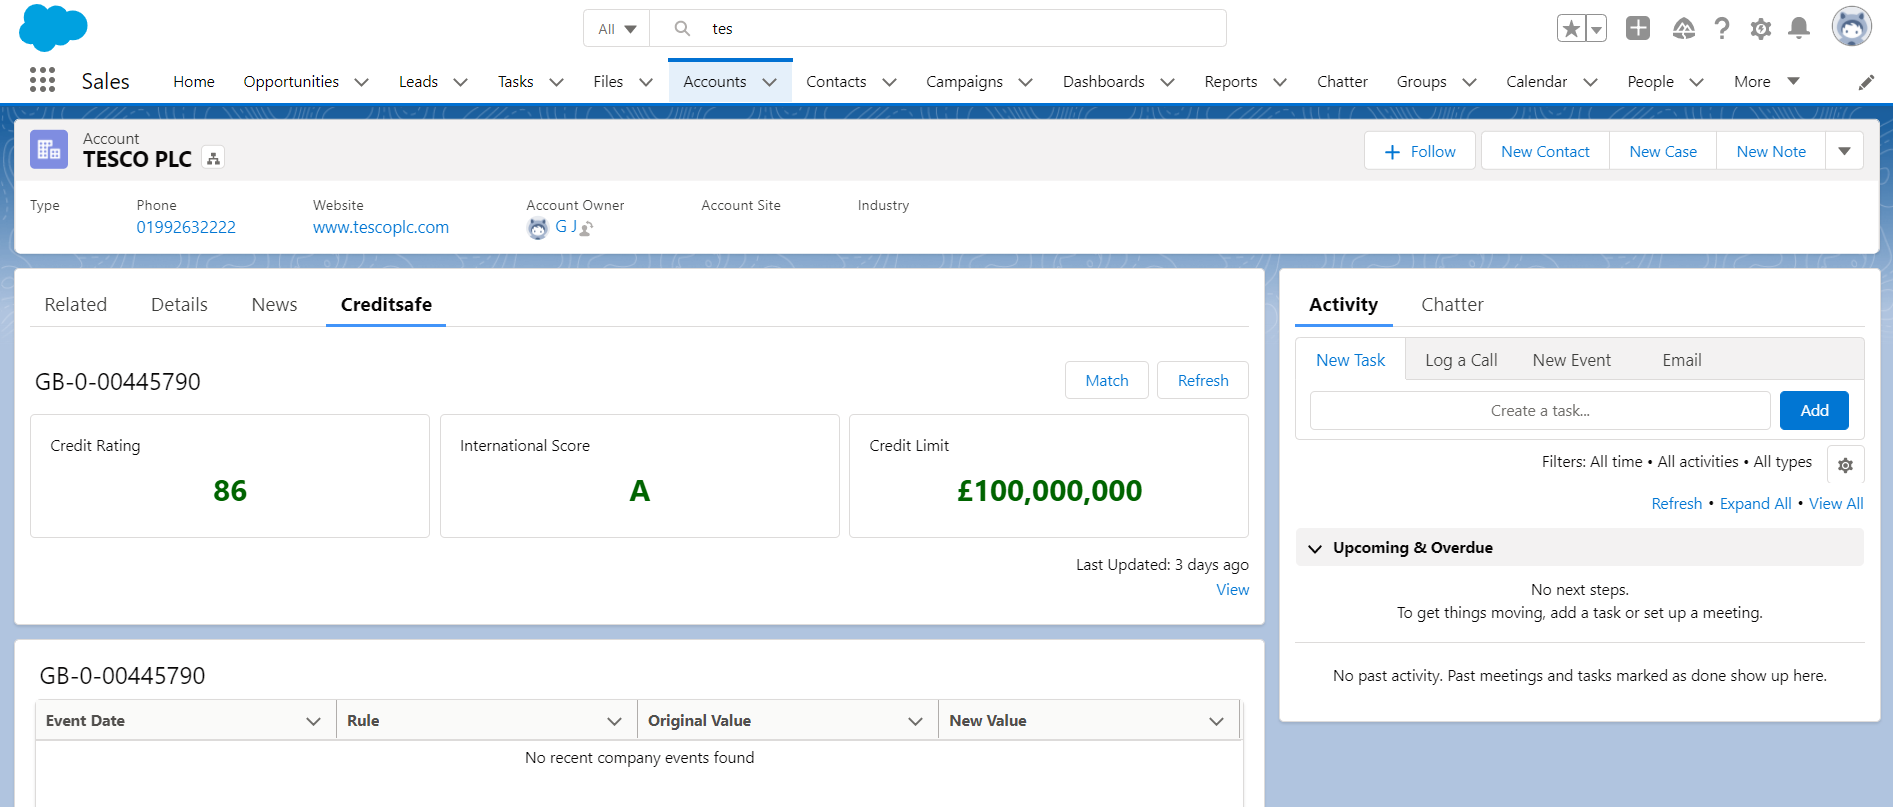Open the Trailhead guidance icon

1683,29
